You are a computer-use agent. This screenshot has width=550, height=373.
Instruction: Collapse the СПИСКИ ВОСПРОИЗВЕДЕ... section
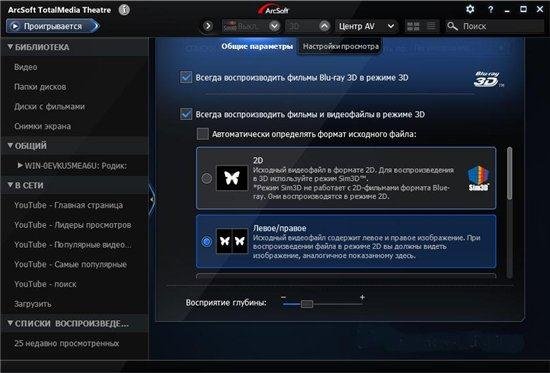(x=10, y=323)
